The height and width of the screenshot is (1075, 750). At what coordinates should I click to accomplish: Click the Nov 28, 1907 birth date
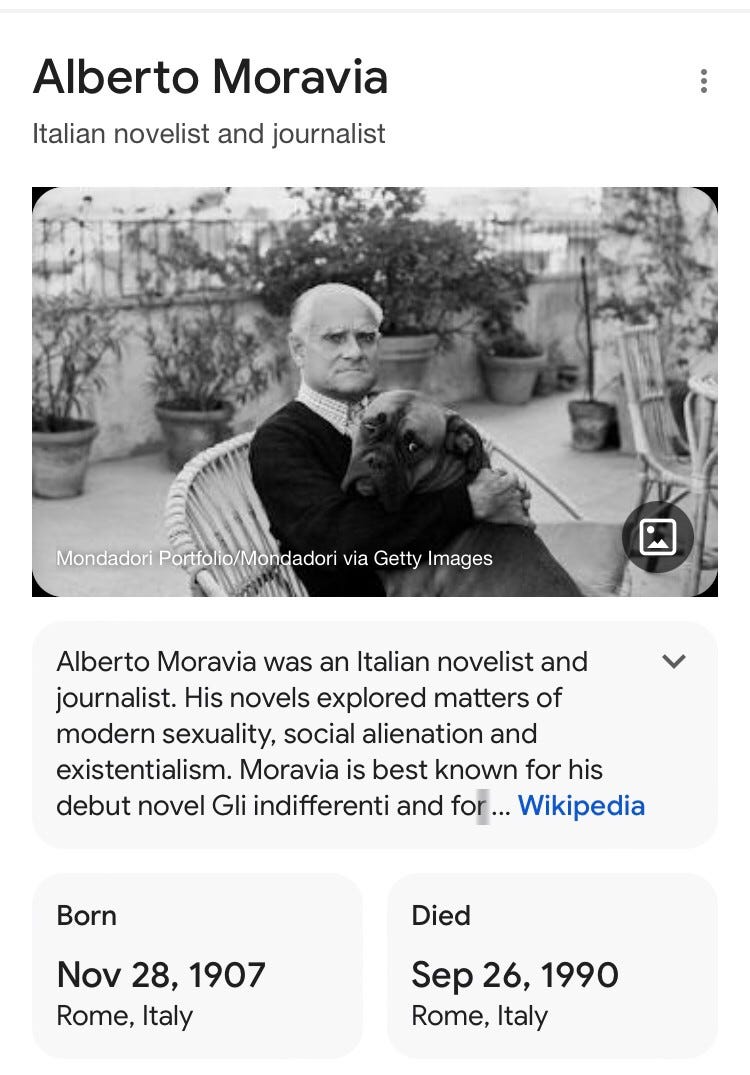pos(161,974)
